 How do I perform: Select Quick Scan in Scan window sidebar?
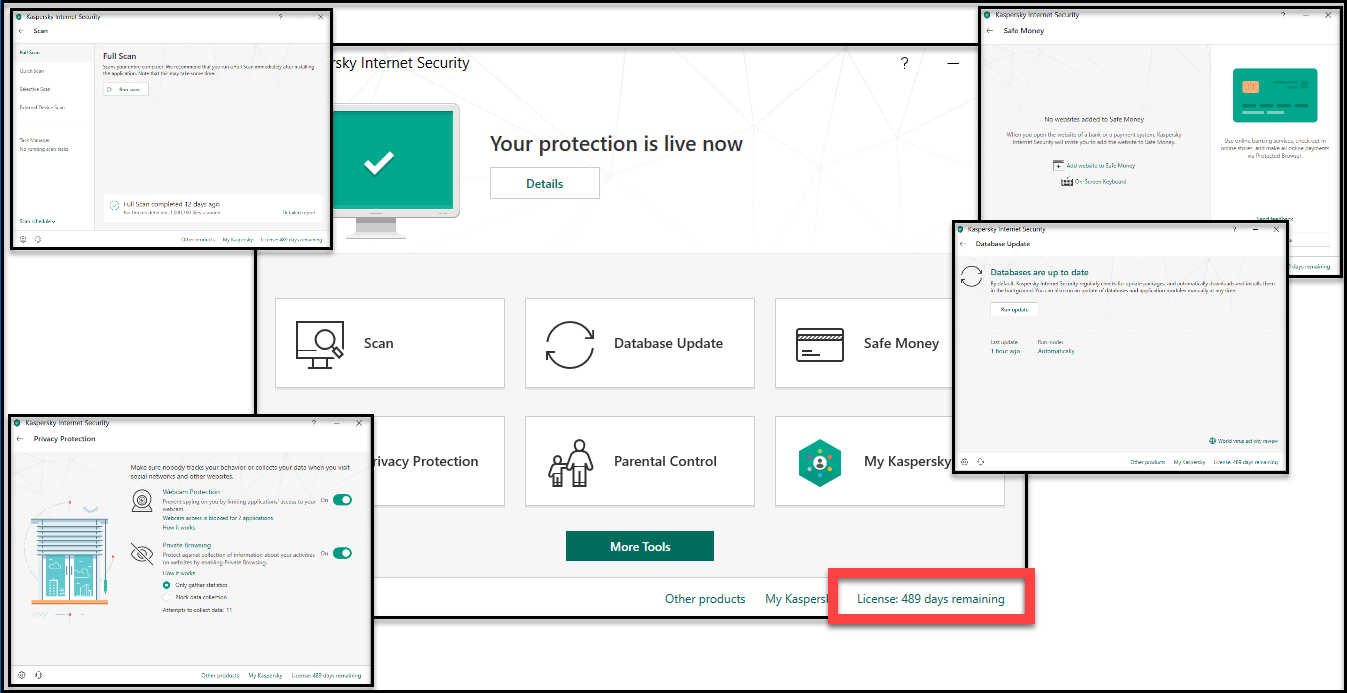[x=32, y=71]
